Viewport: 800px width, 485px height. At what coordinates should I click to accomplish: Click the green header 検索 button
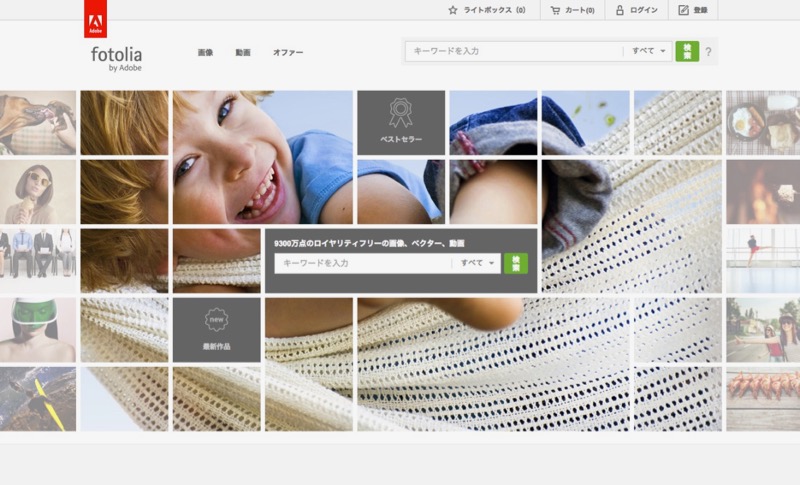pyautogui.click(x=687, y=51)
